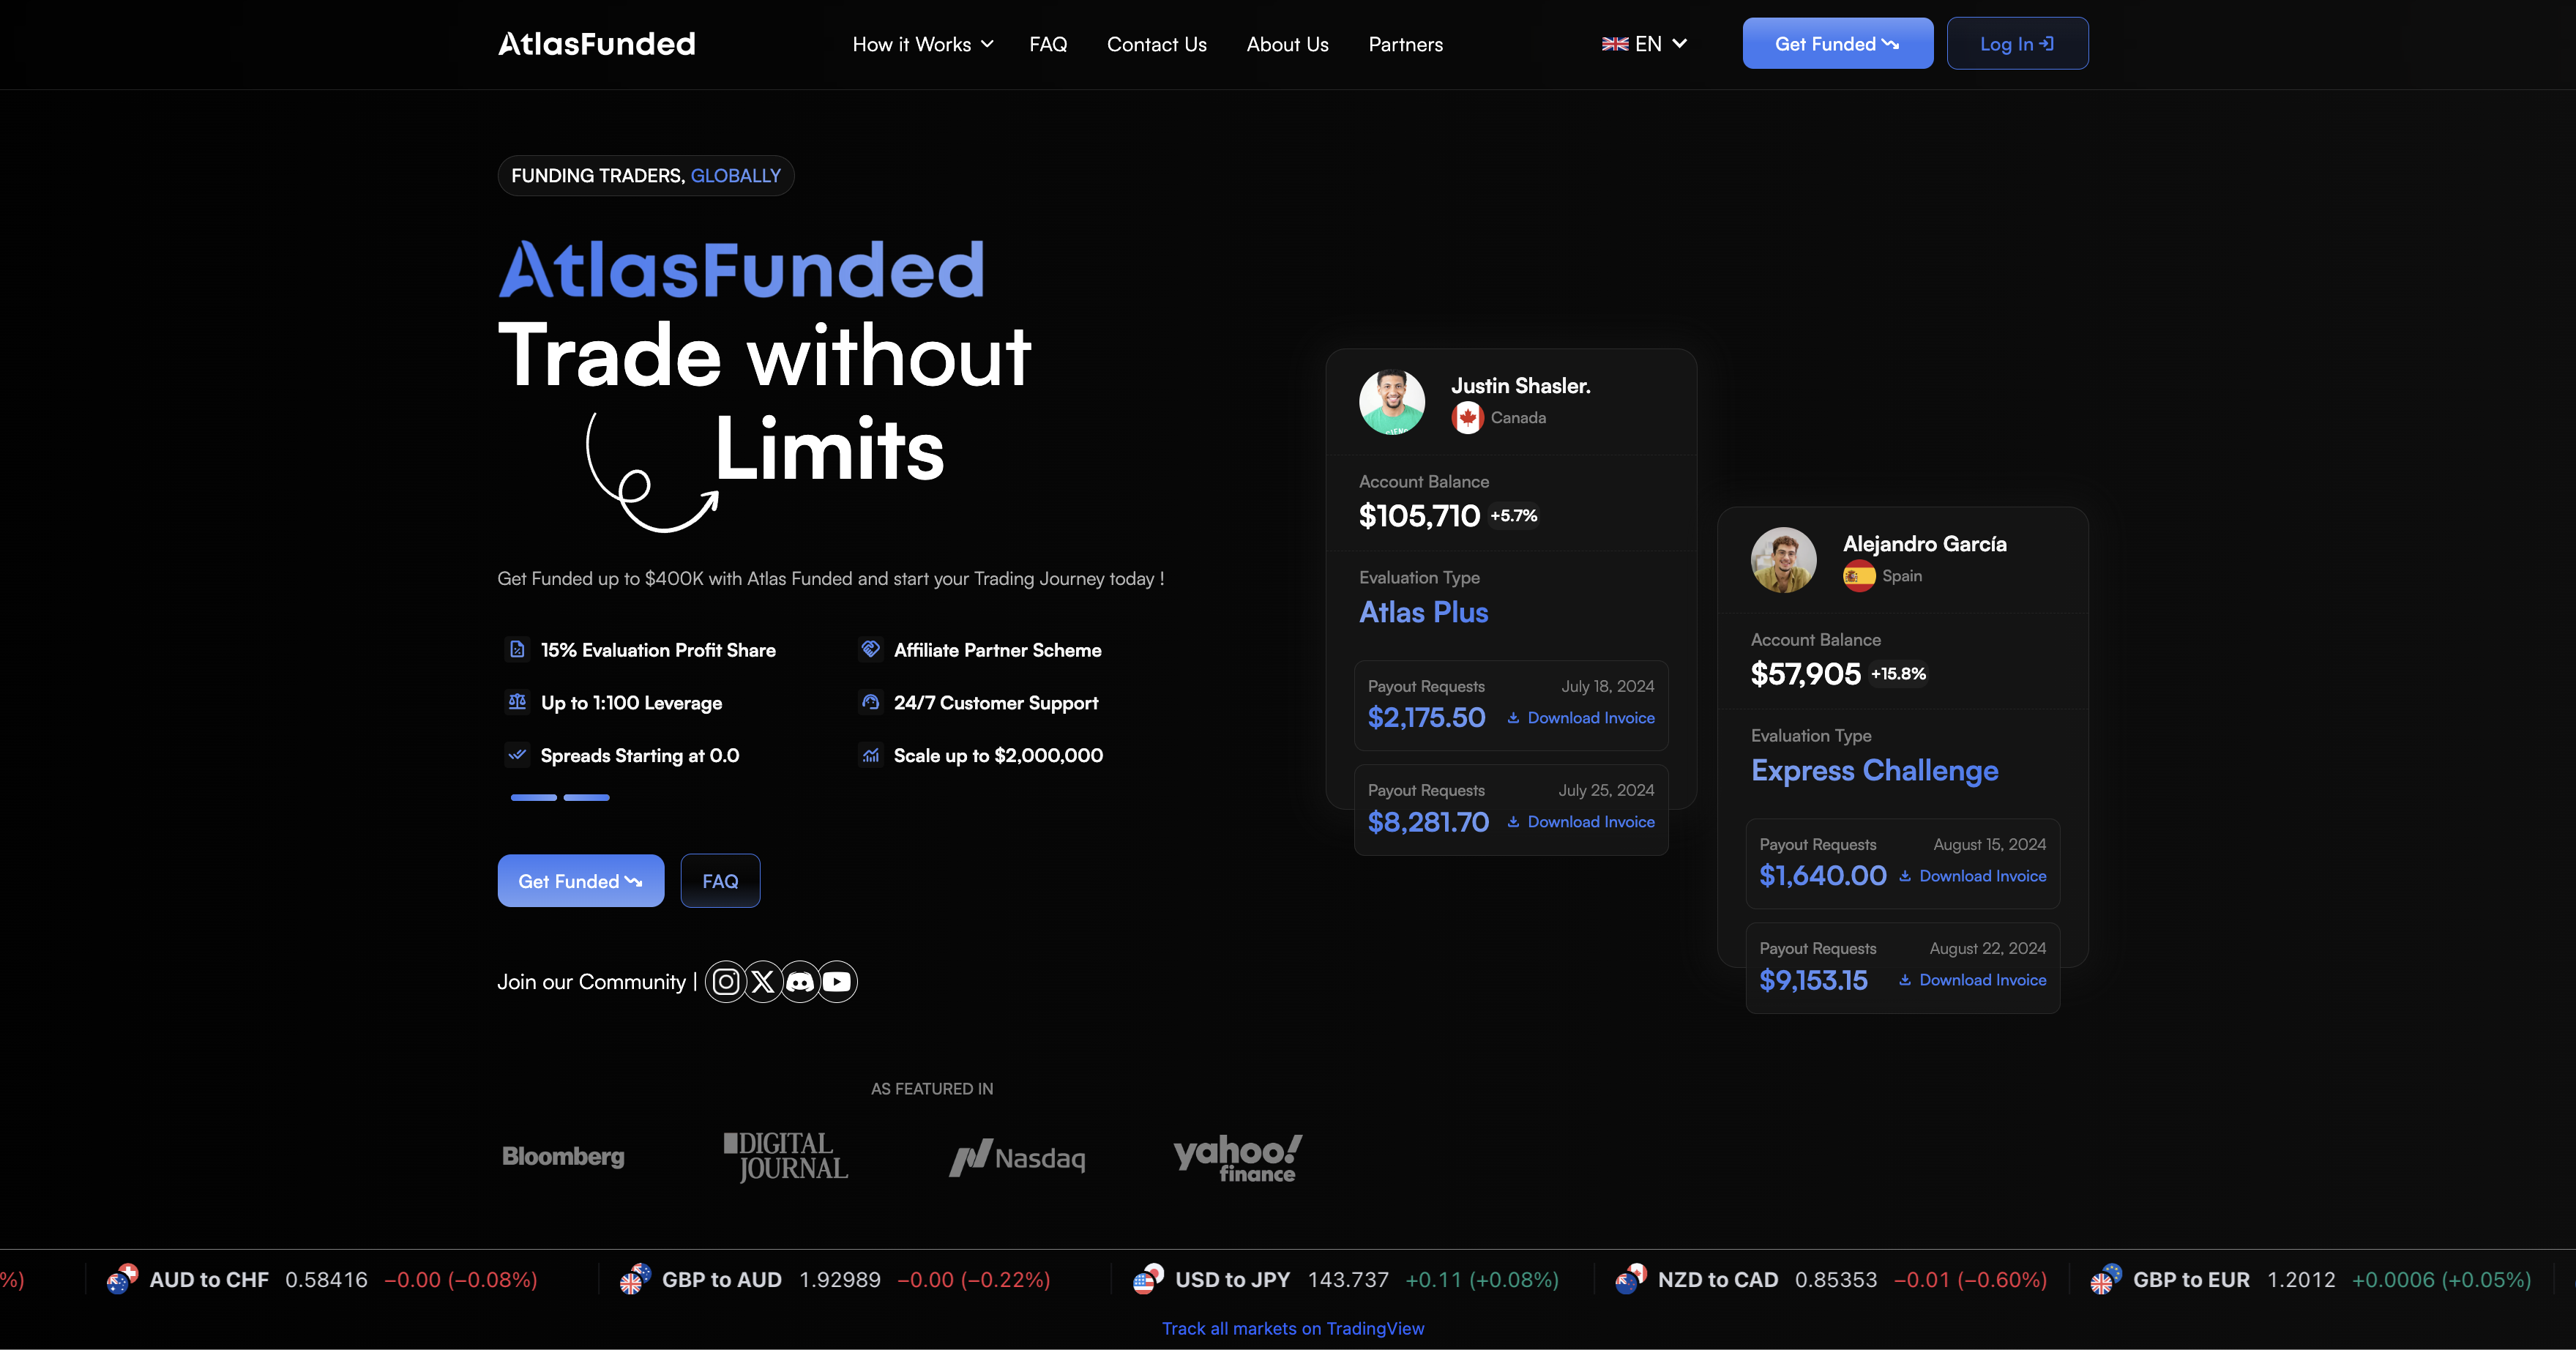
Task: Open the FAQ nav item
Action: click(x=1048, y=44)
